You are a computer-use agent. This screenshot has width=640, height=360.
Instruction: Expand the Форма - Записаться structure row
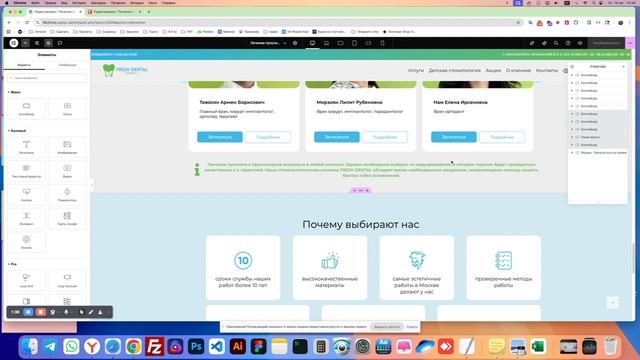[x=572, y=153]
